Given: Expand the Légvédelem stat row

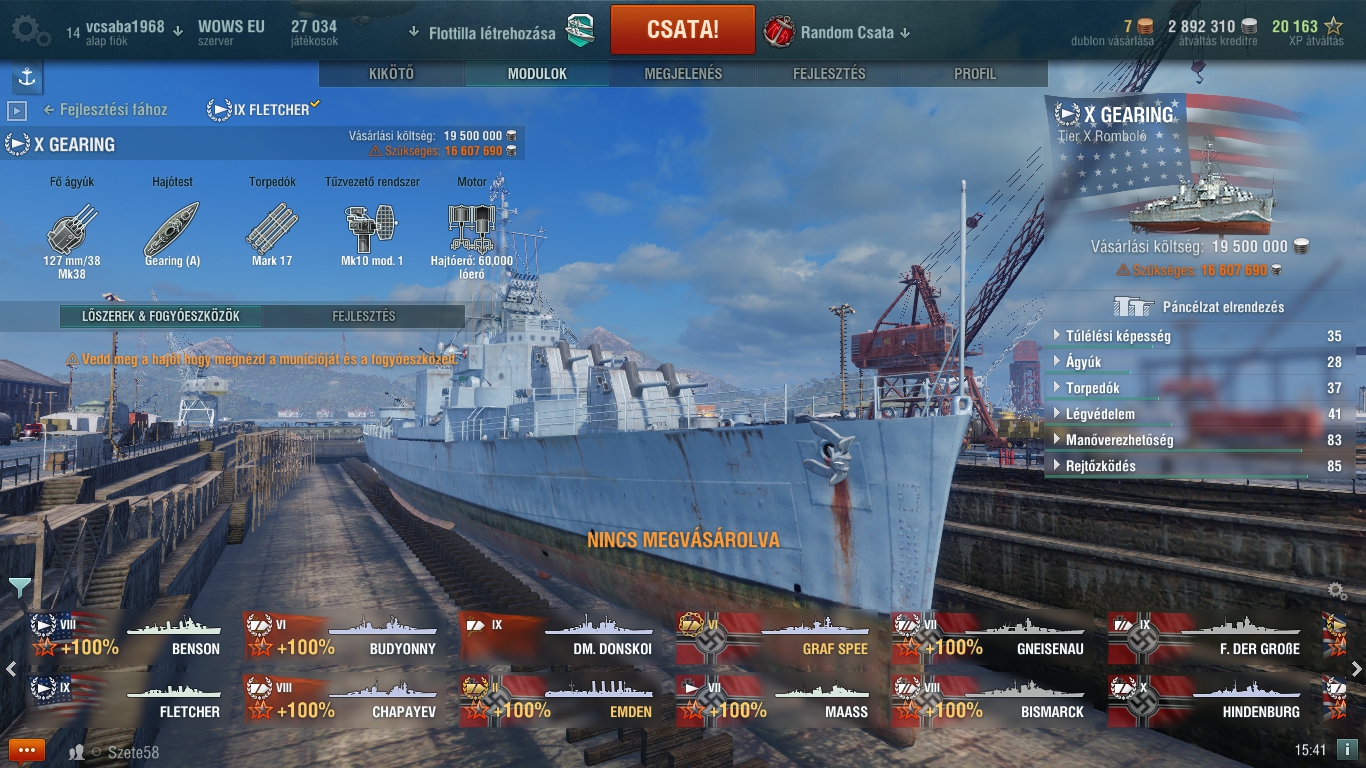Looking at the screenshot, I should tap(1196, 414).
